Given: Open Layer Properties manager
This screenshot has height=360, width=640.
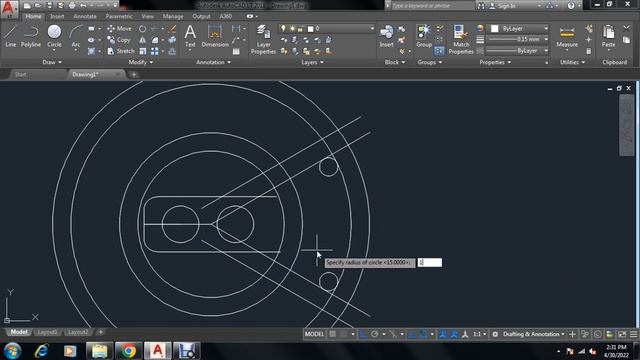Looking at the screenshot, I should 263,39.
